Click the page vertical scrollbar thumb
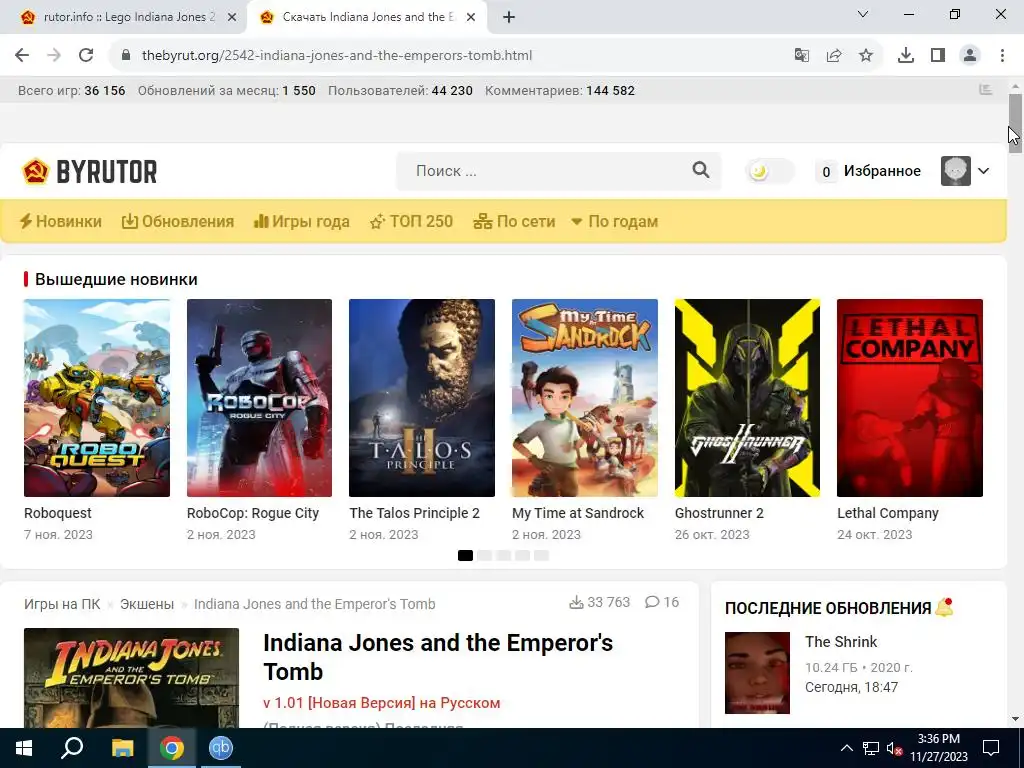This screenshot has width=1024, height=768. pyautogui.click(x=1015, y=123)
